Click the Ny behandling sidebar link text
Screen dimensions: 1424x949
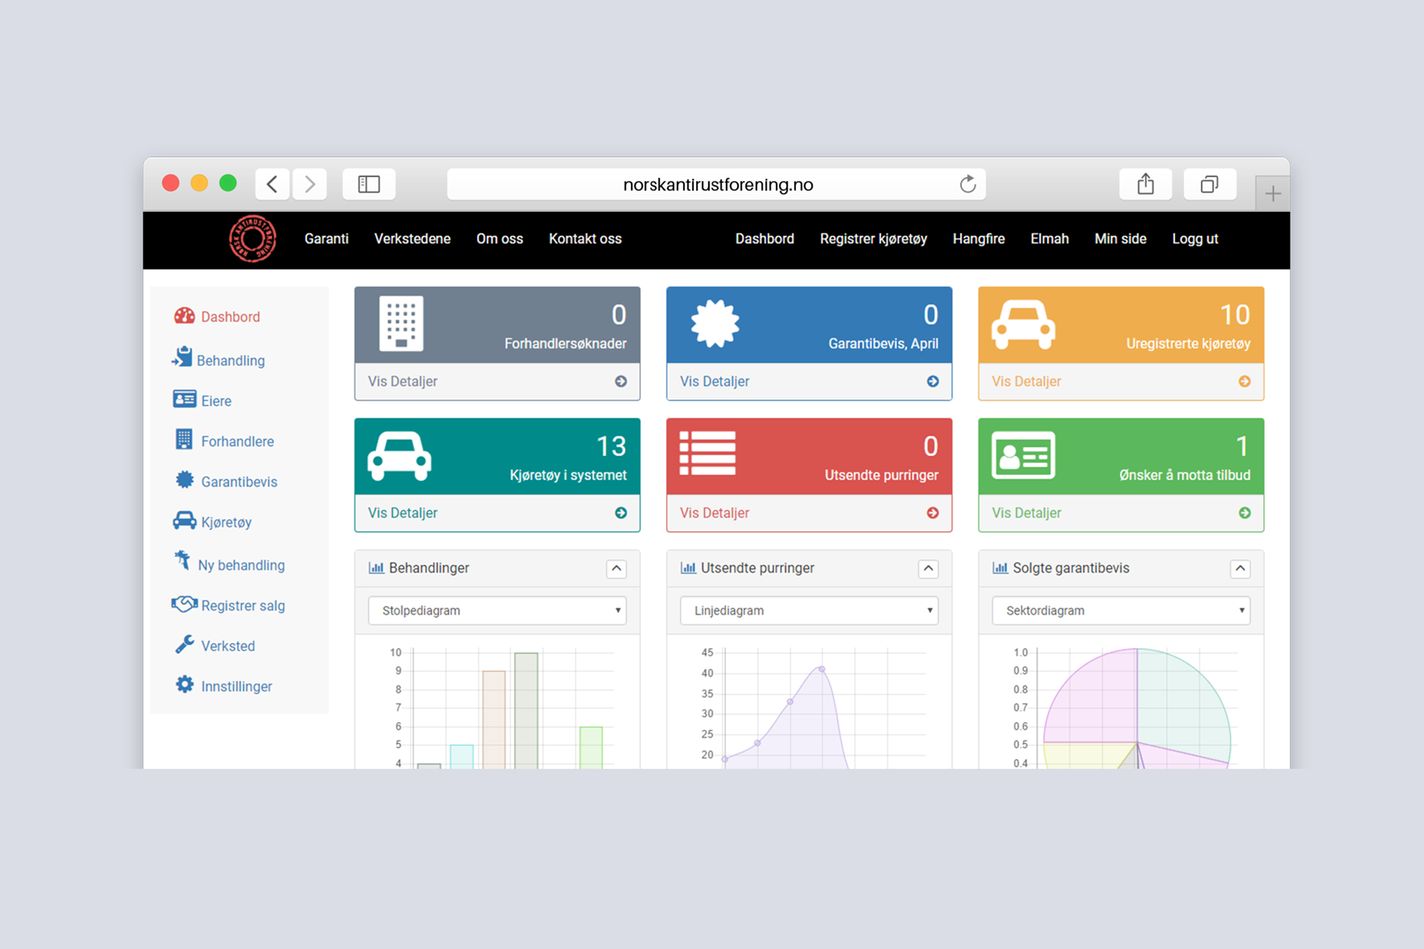click(241, 565)
